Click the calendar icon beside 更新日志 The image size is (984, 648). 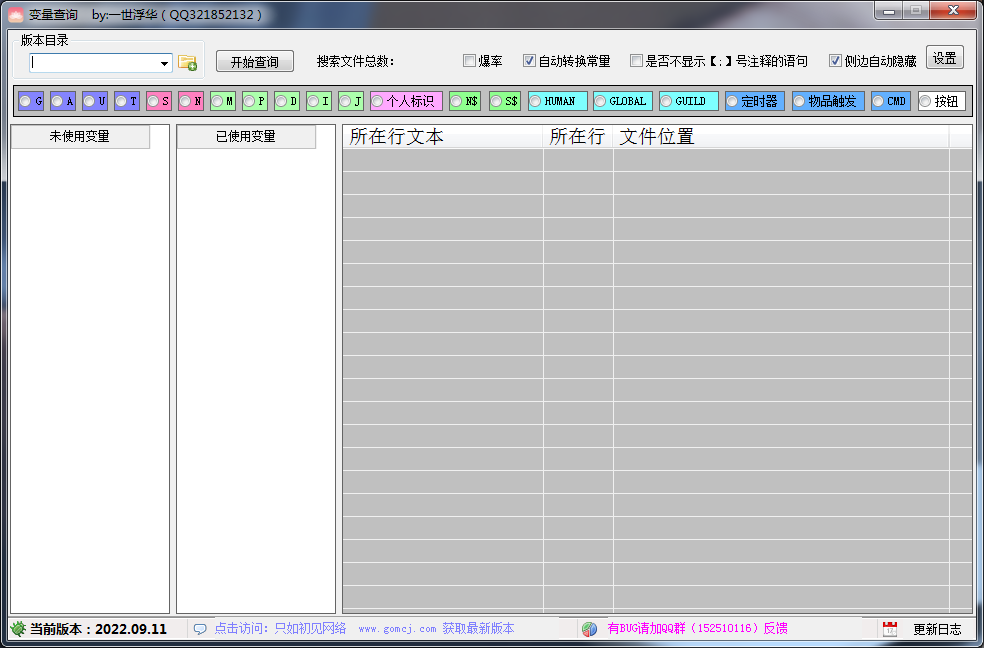coord(889,629)
